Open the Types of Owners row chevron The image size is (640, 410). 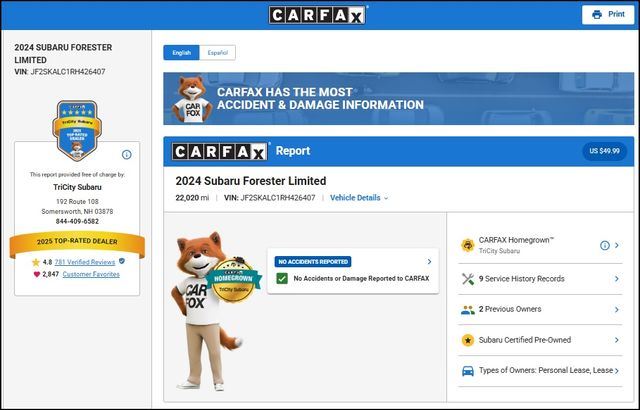coord(617,371)
